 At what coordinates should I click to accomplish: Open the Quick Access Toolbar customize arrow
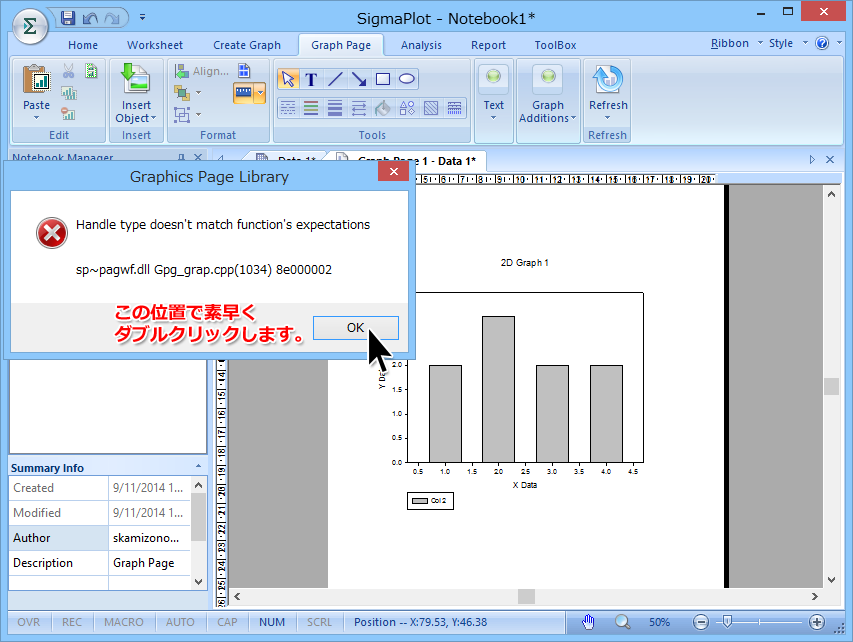point(143,17)
